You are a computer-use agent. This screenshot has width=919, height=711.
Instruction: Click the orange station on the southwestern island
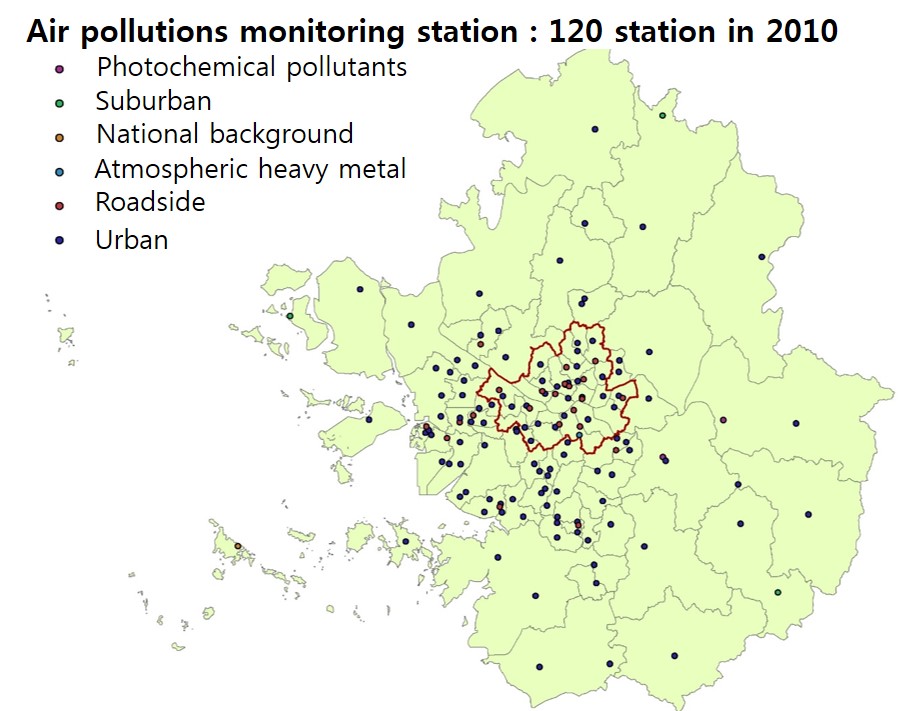tap(238, 546)
